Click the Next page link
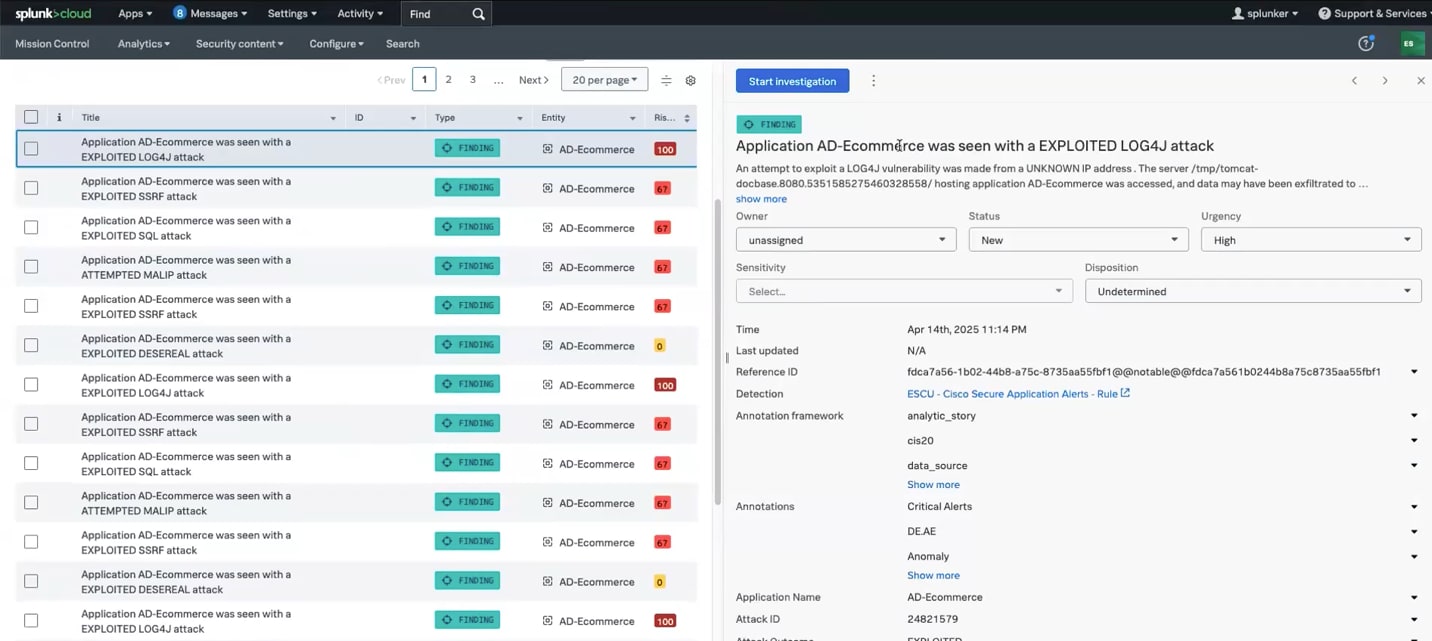 coord(534,80)
